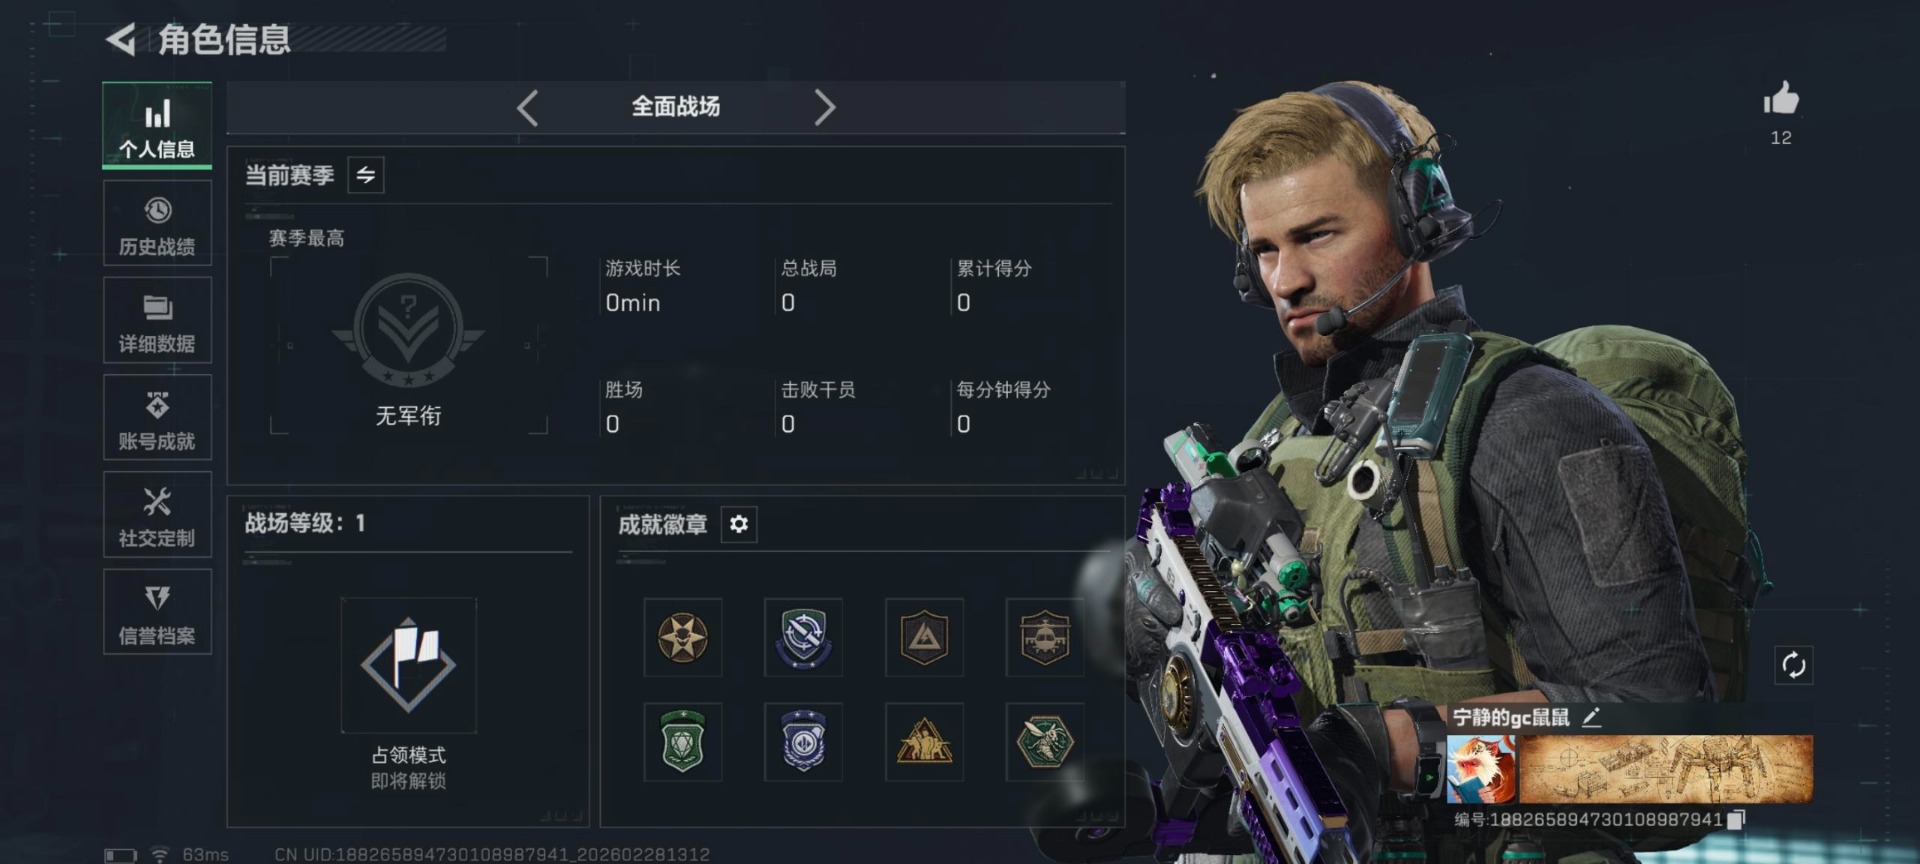The image size is (1920, 864).
Task: Go back using the arrow beside 角色信息
Action: (121, 40)
